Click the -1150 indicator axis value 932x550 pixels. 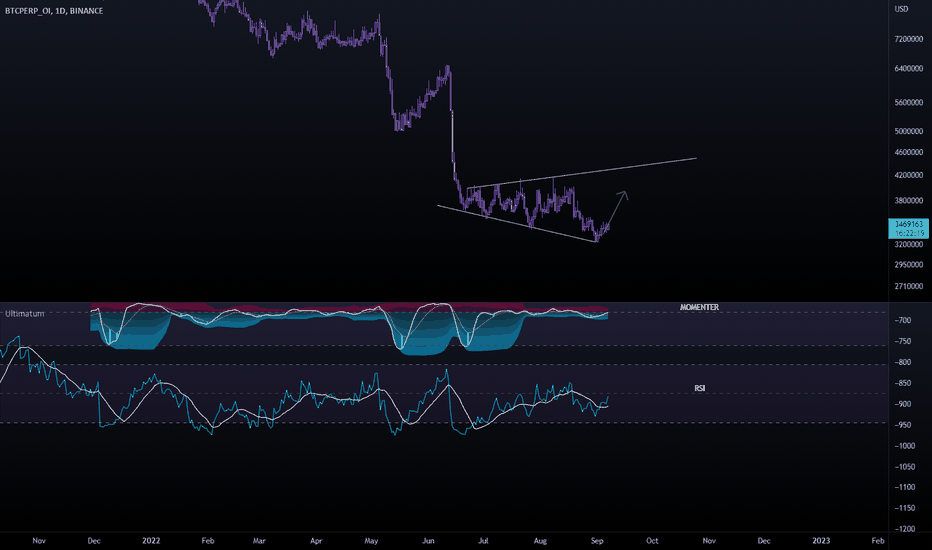pyautogui.click(x=905, y=508)
